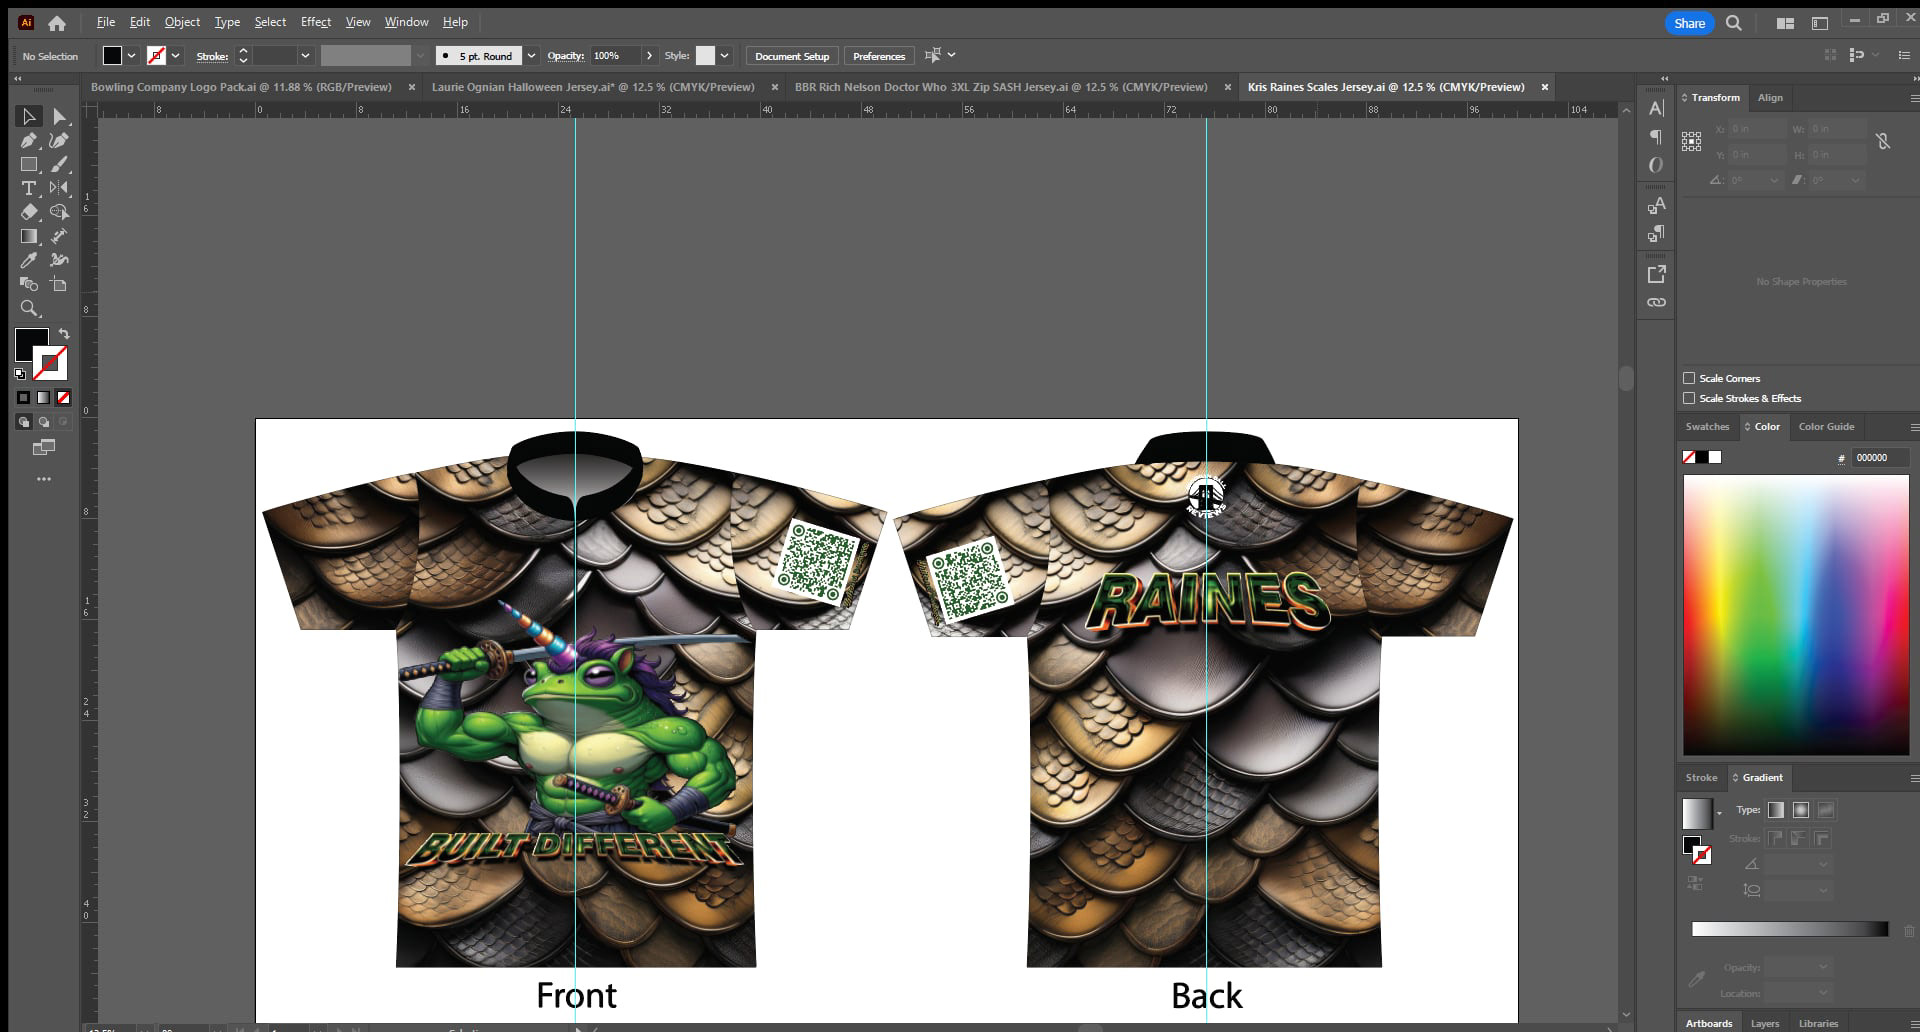Open the Links panel icon
Screen dimensions: 1920x1032
coord(1656,302)
